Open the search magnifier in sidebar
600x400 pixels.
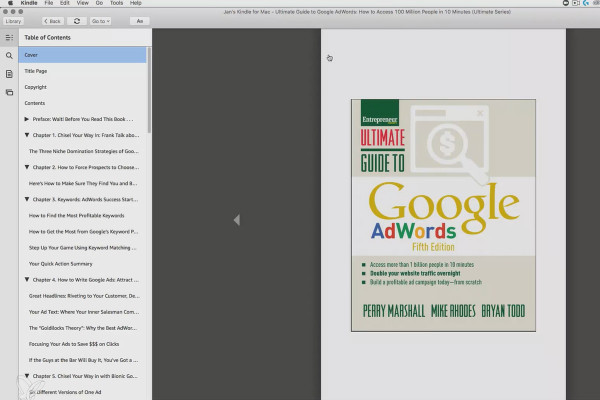point(9,56)
